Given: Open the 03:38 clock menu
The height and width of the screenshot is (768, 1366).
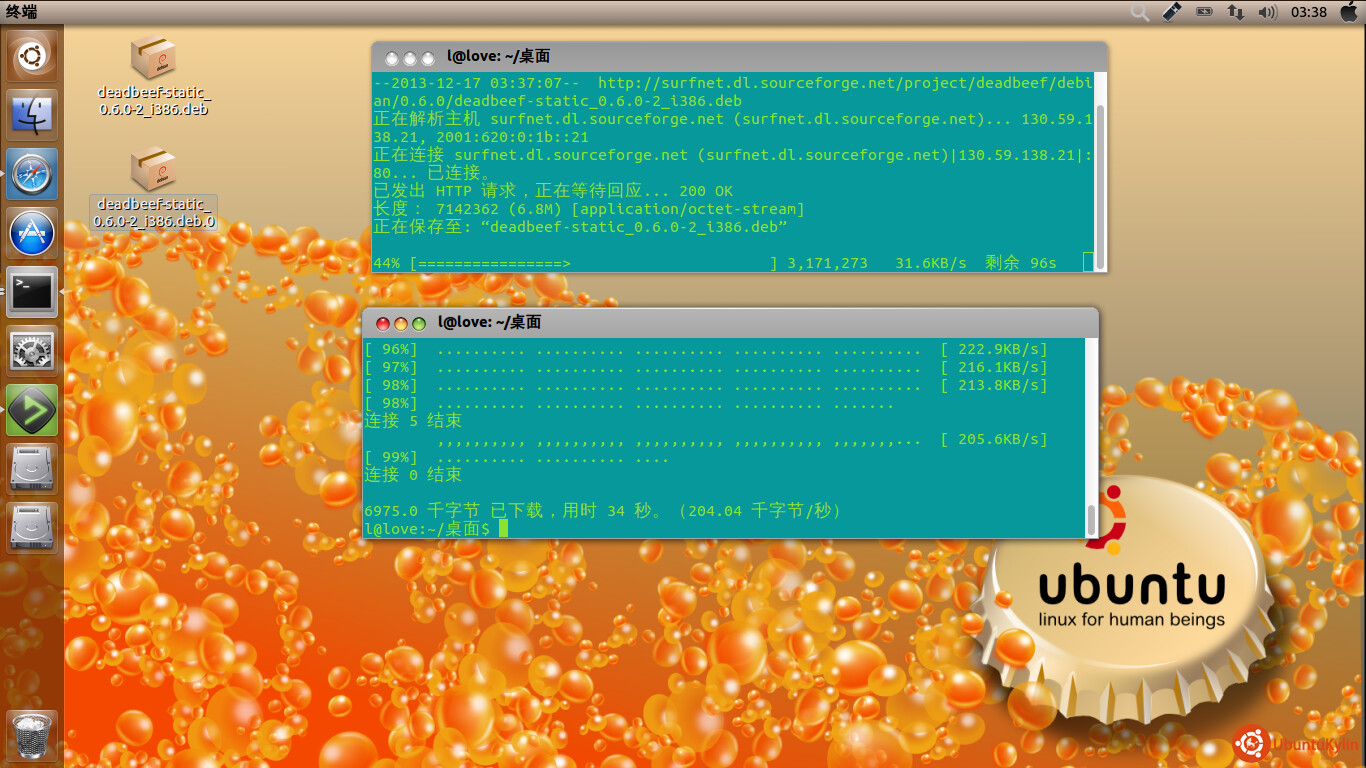Looking at the screenshot, I should [x=1309, y=12].
